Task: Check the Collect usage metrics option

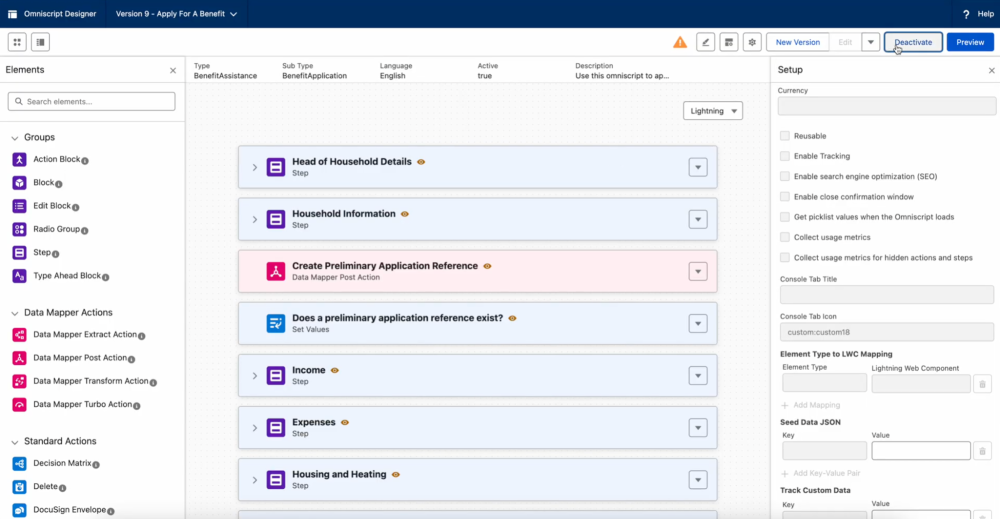Action: 785,237
